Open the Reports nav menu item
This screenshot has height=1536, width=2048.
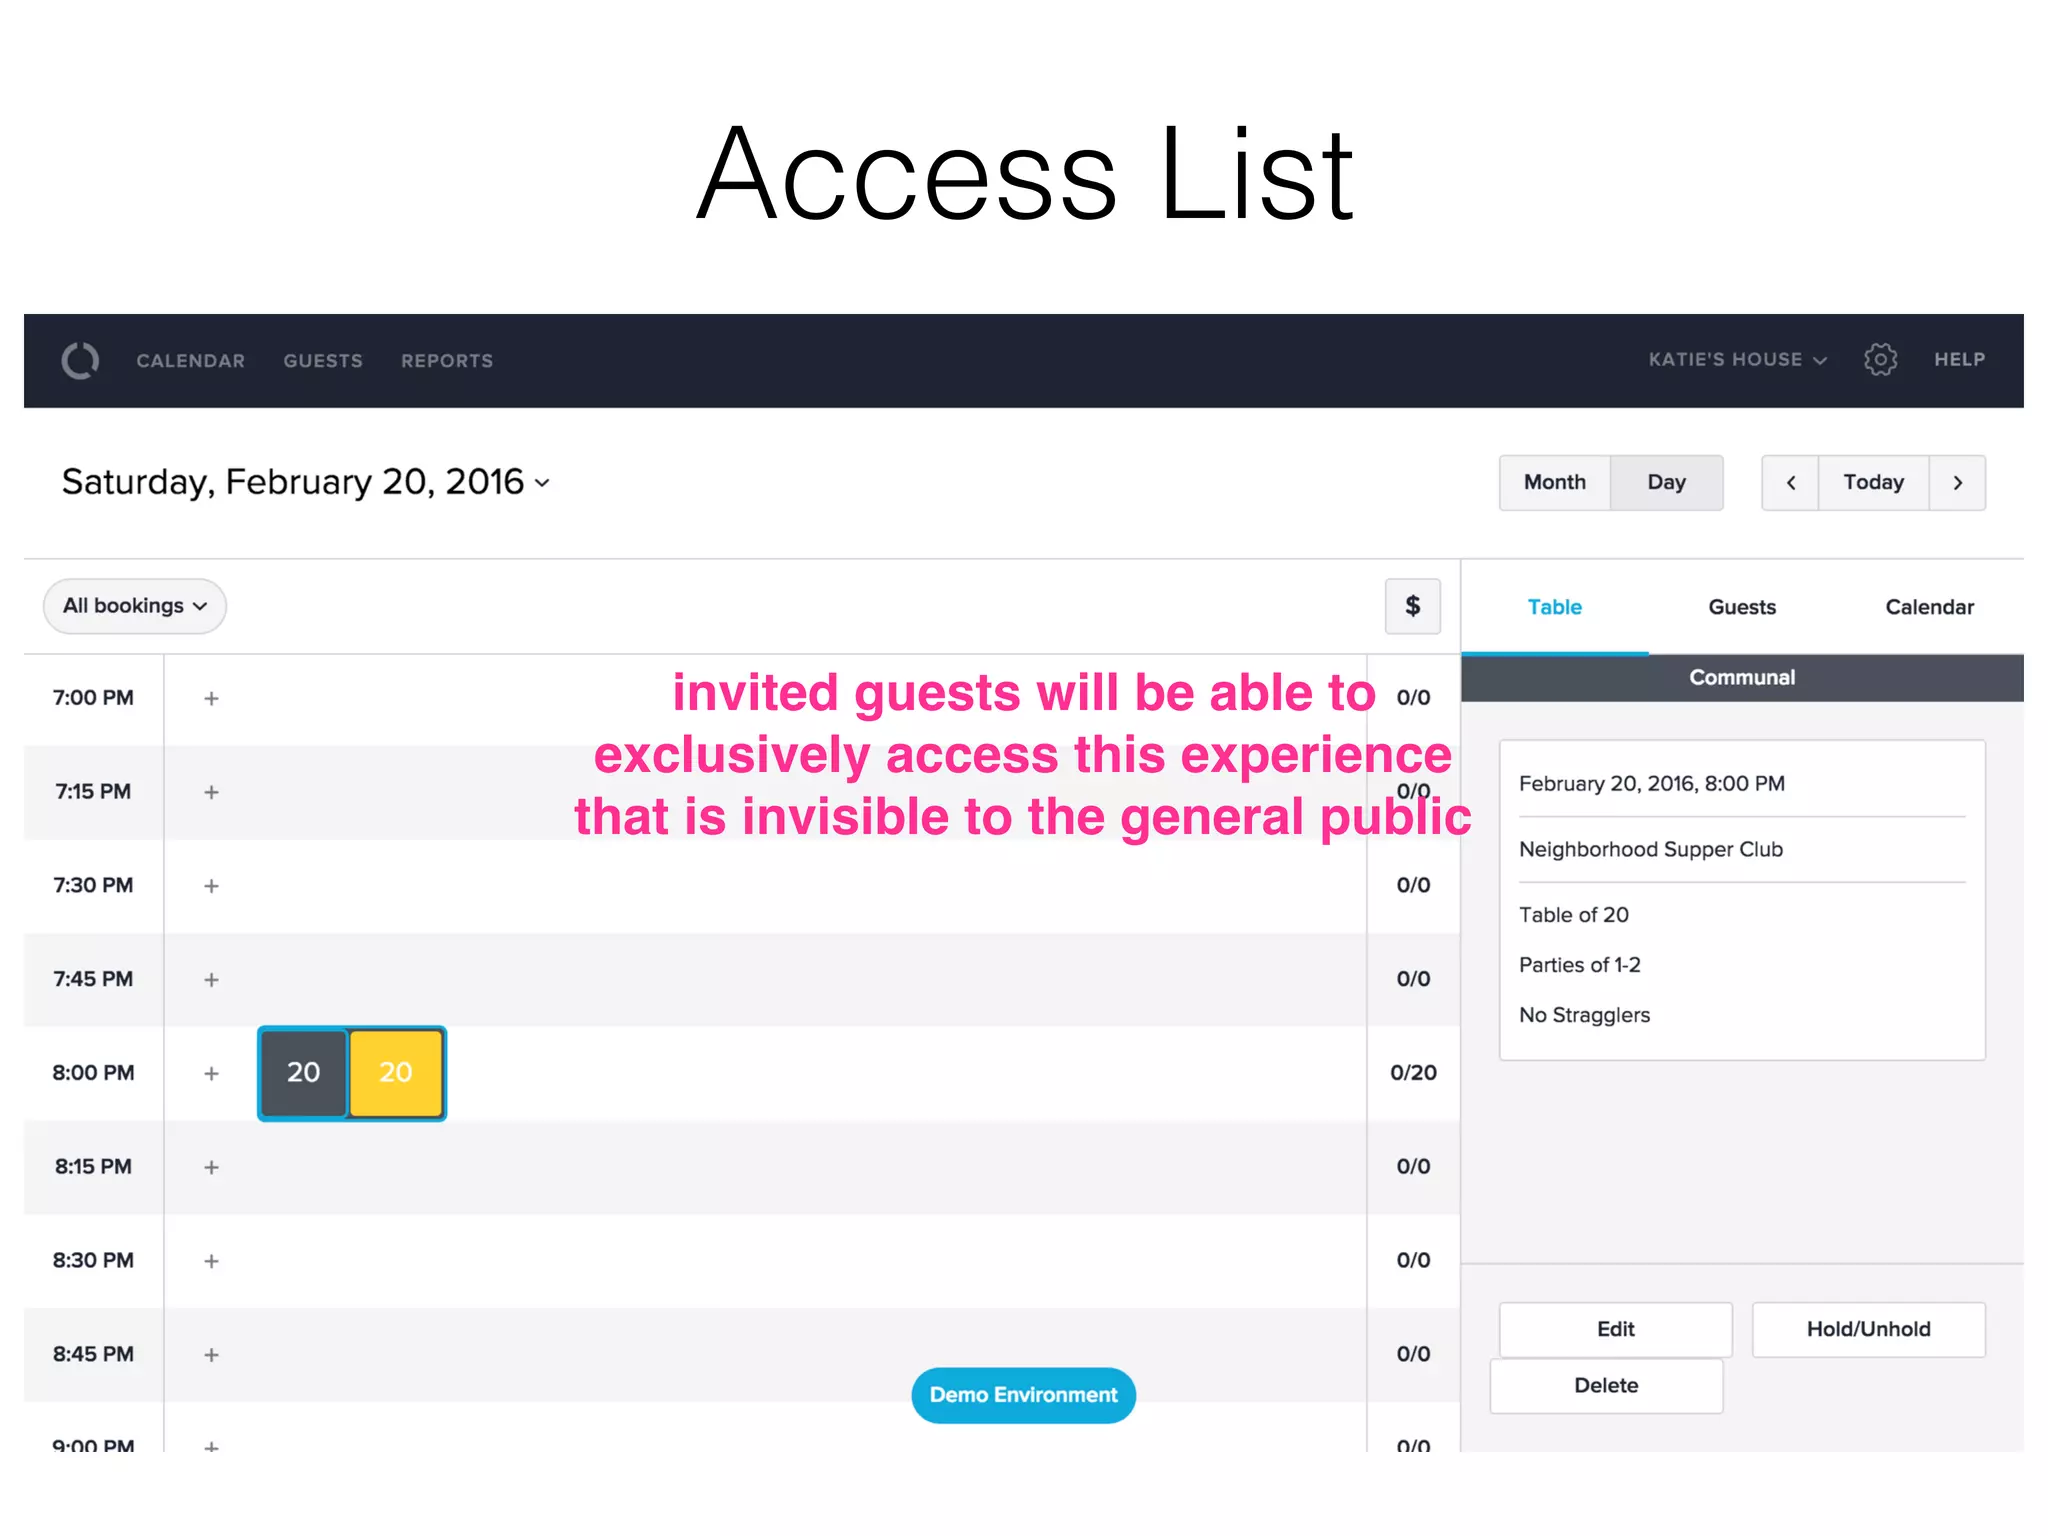click(447, 361)
